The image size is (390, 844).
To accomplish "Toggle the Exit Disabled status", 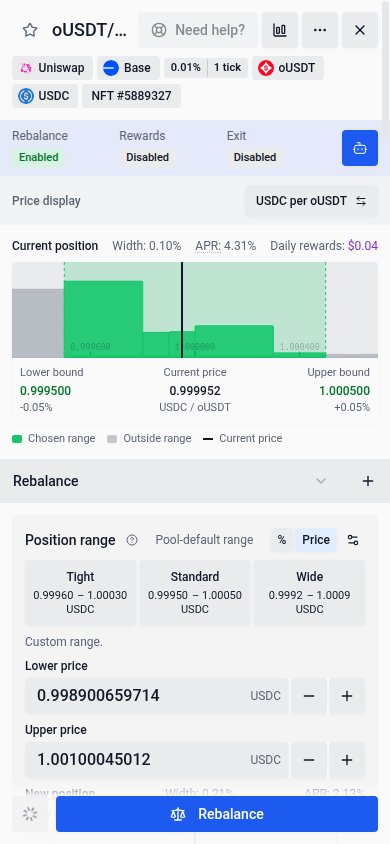I will click(x=255, y=157).
